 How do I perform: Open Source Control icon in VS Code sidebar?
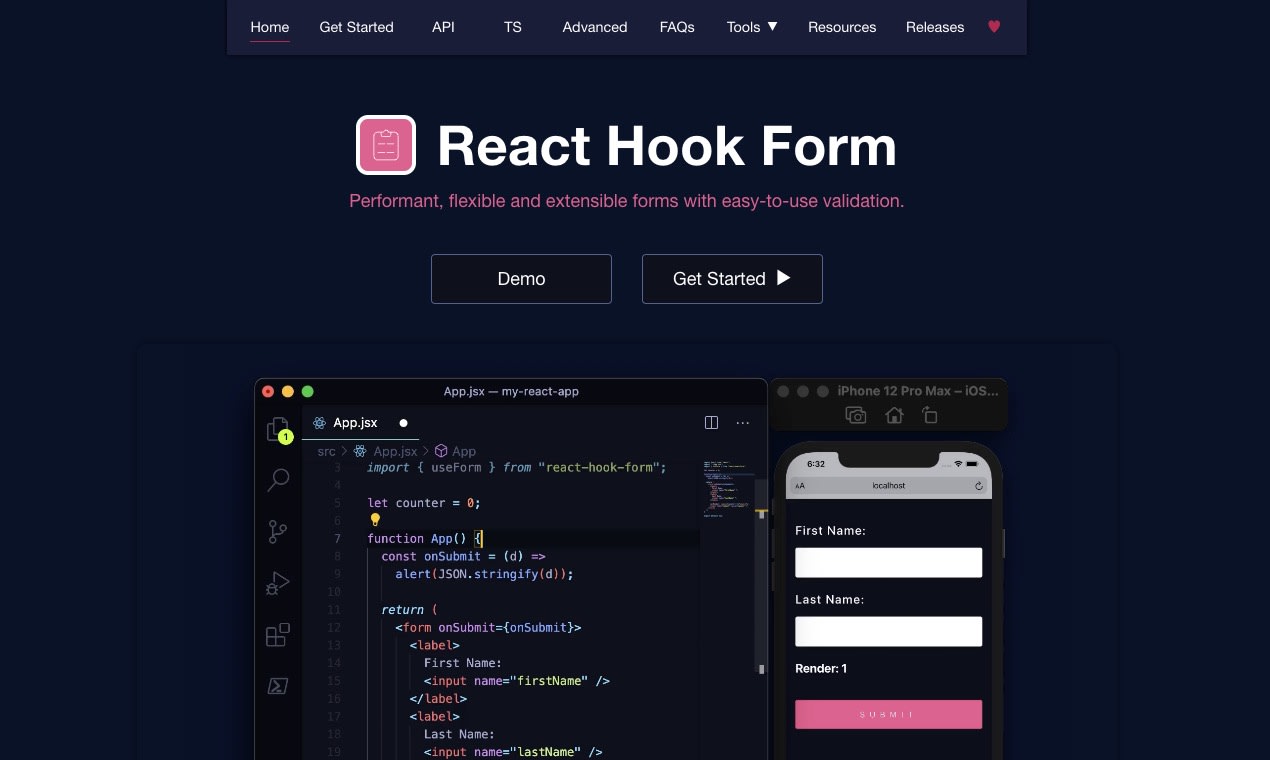[278, 532]
